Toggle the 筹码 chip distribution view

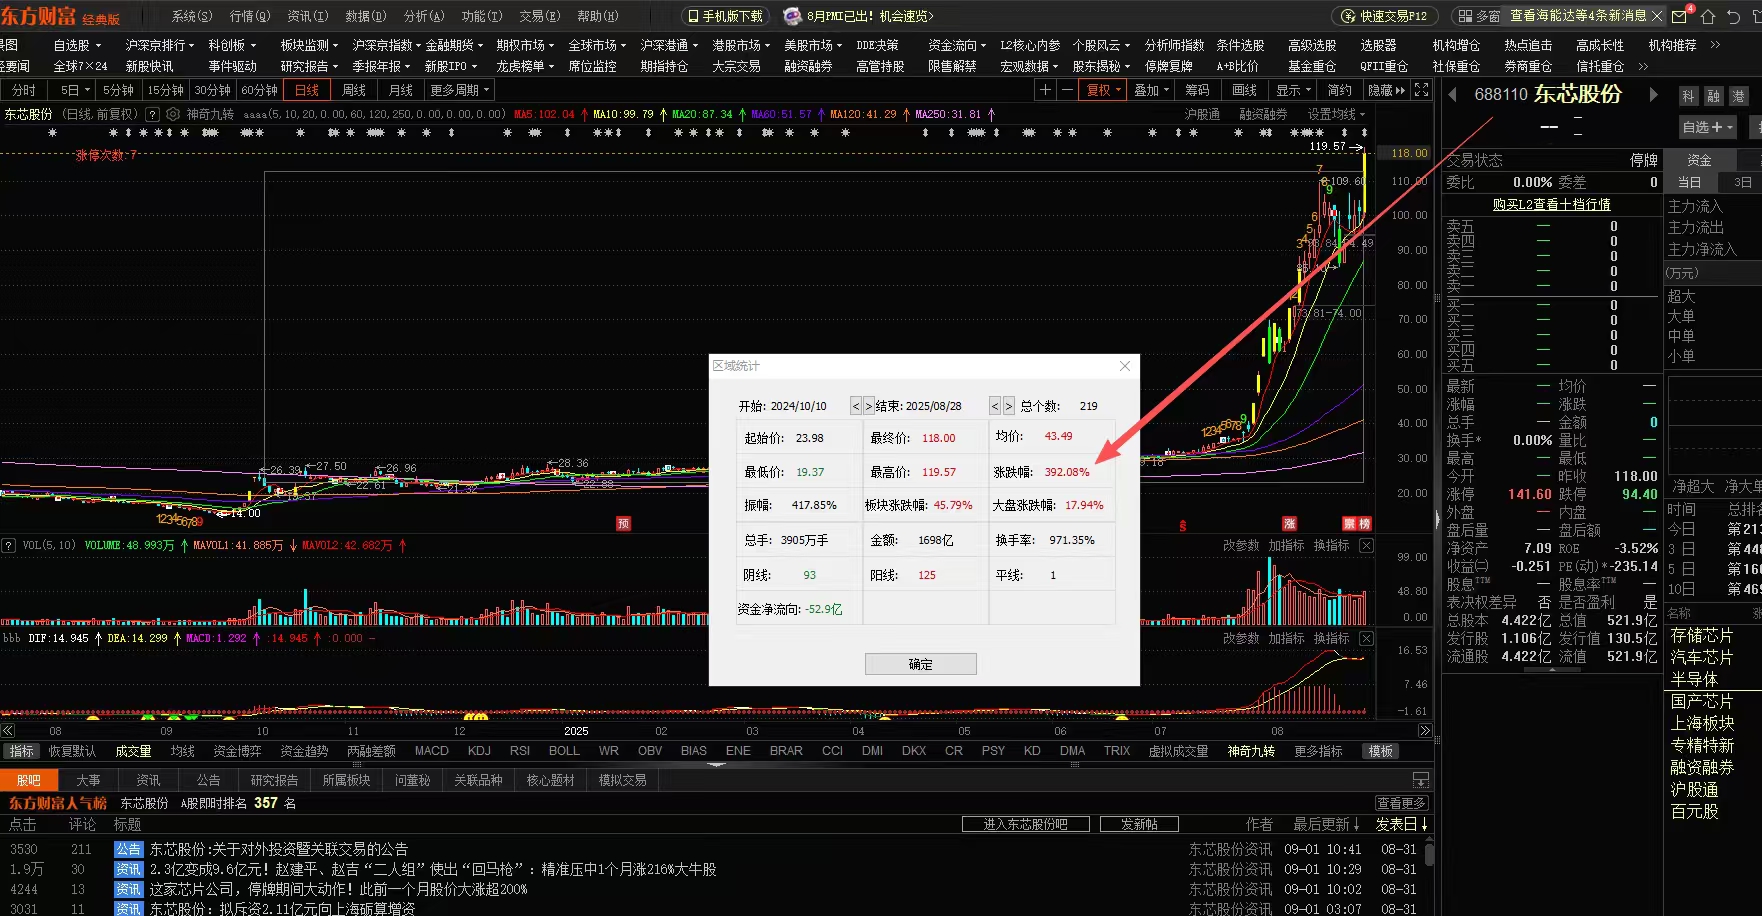[x=1197, y=90]
